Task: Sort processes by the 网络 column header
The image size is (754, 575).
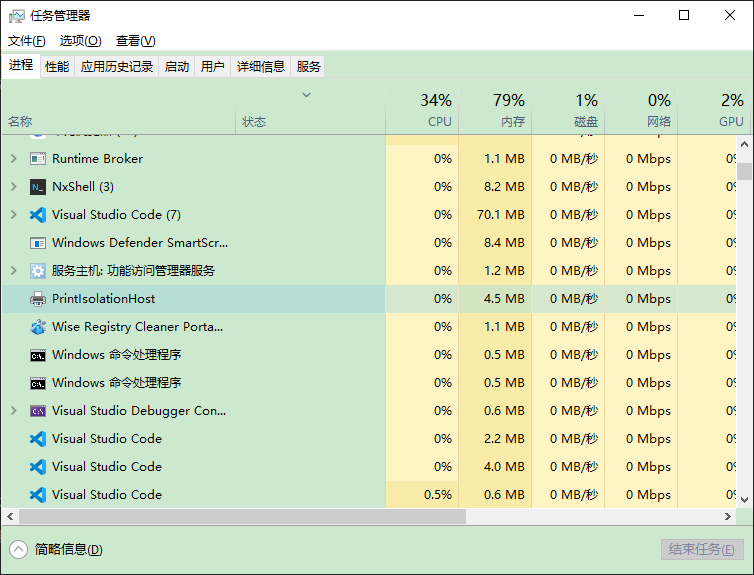Action: click(x=641, y=112)
